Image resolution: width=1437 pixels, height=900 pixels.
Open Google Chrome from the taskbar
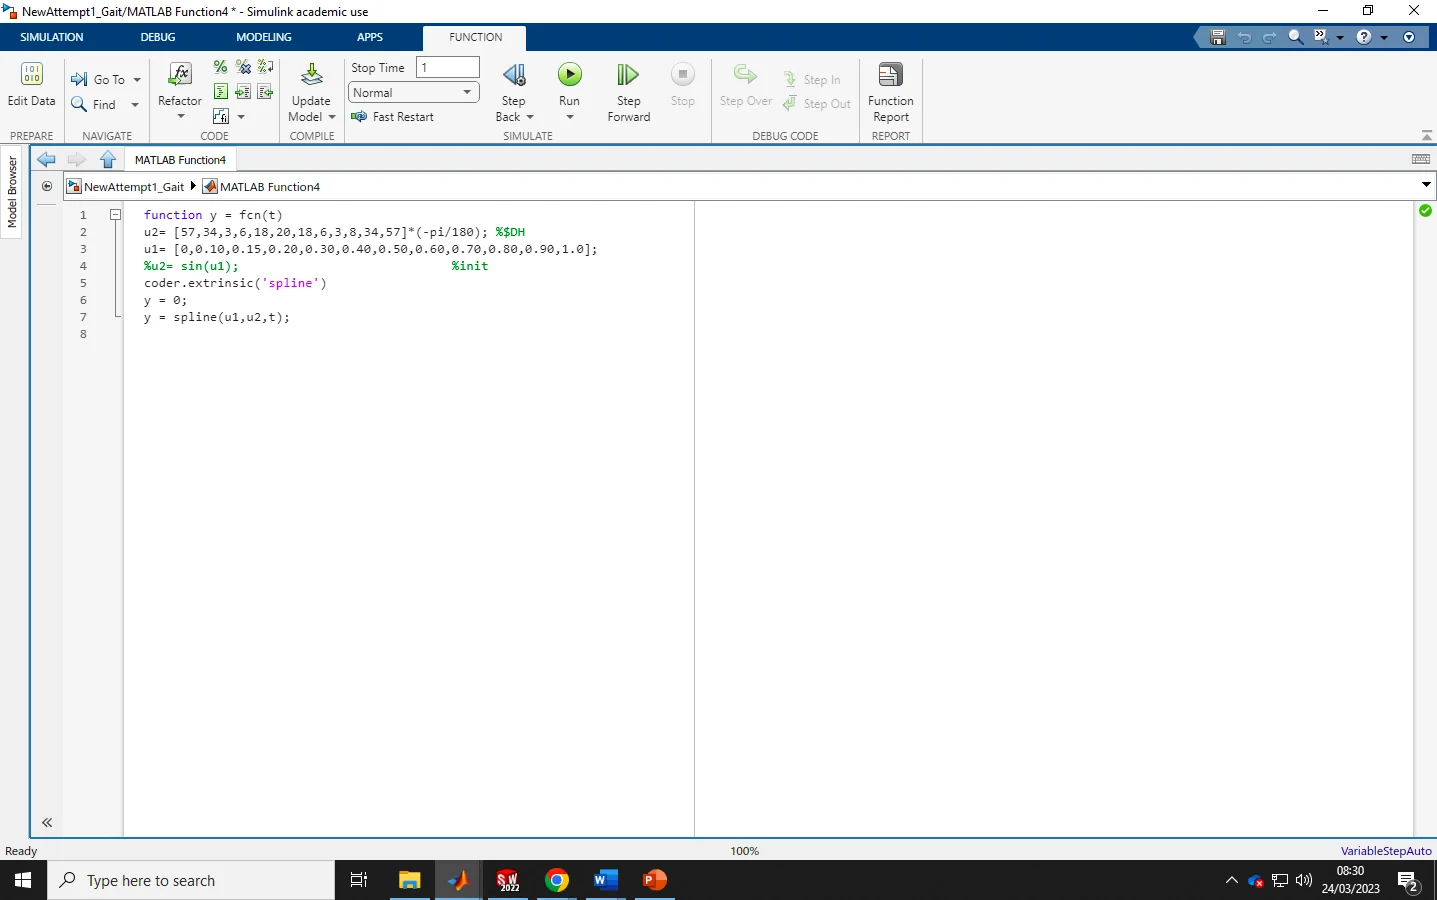(557, 880)
